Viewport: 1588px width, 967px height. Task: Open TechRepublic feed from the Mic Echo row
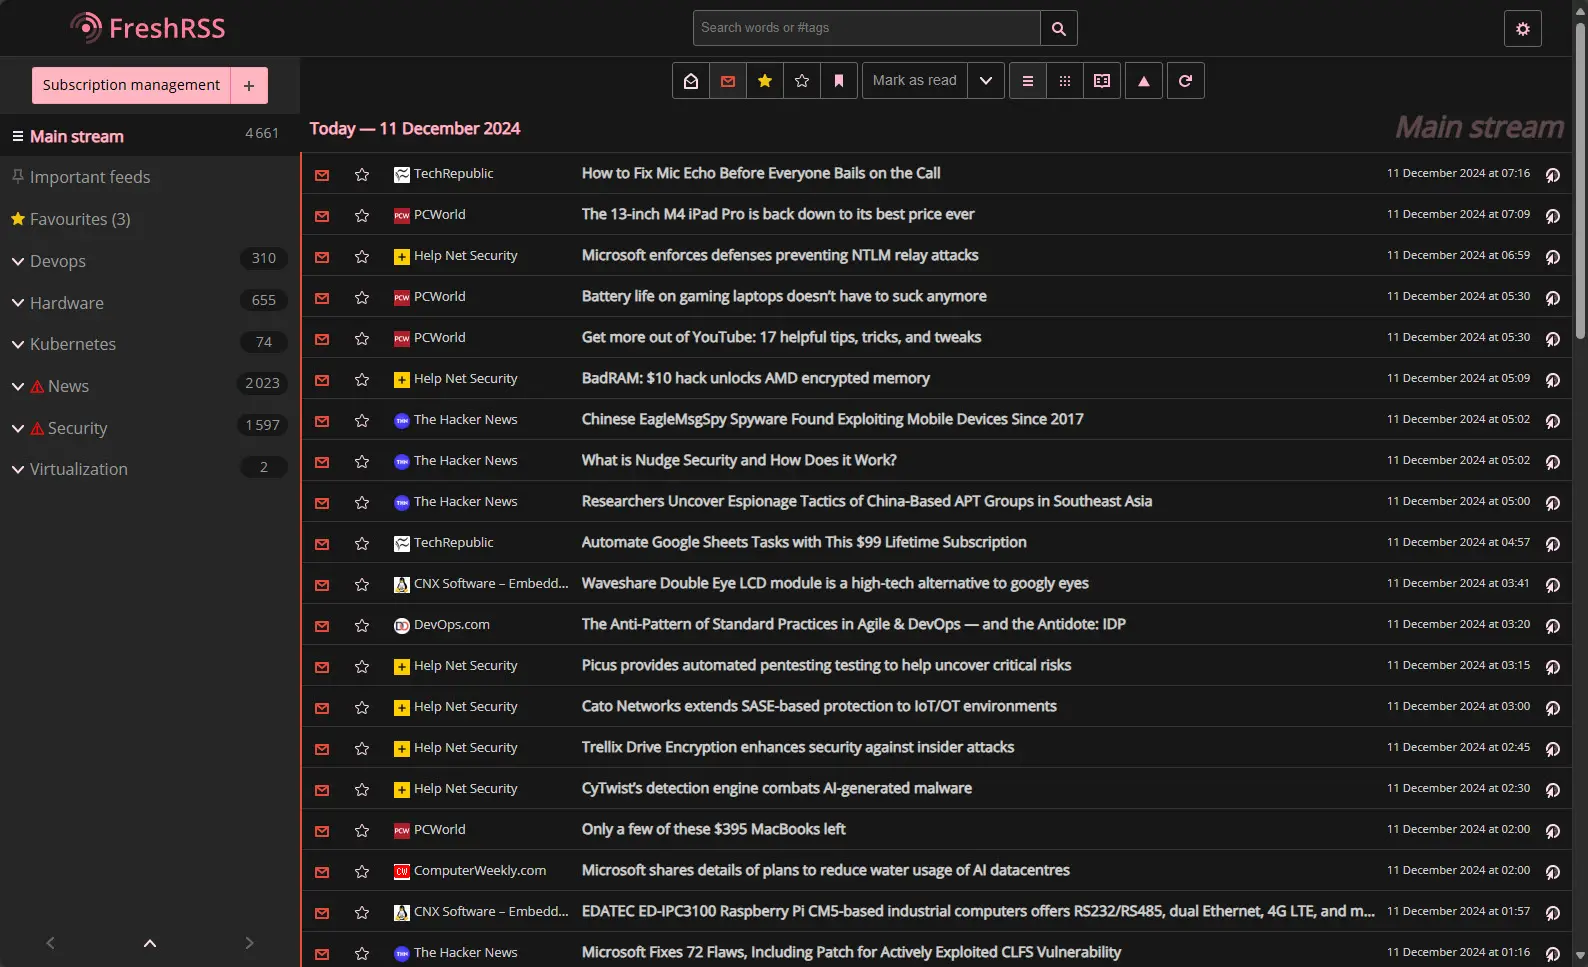(x=444, y=174)
